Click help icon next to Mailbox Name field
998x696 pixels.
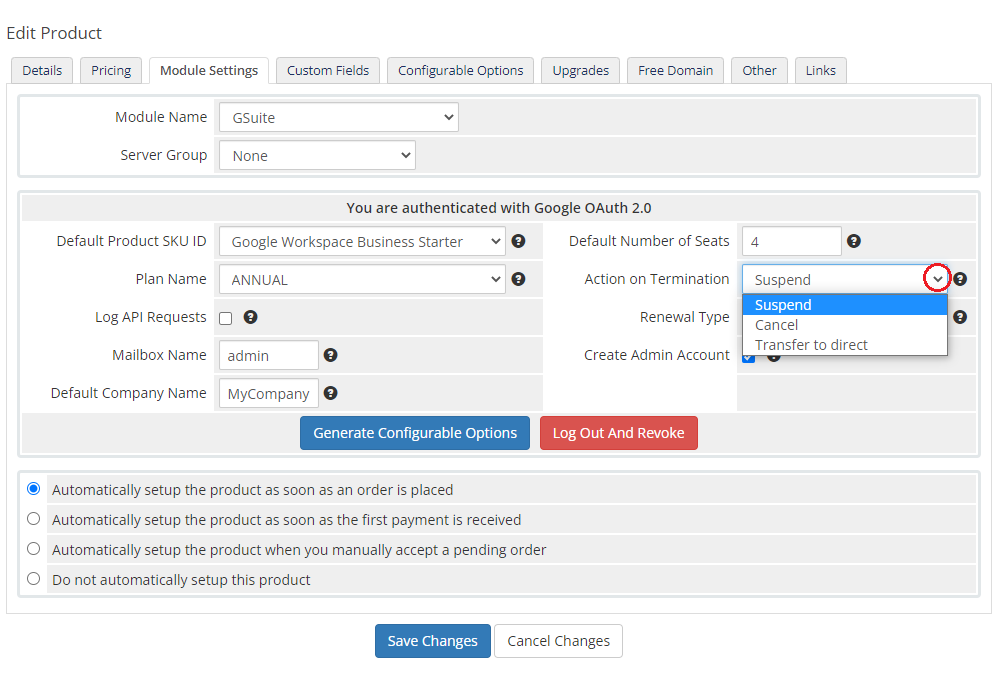point(330,355)
